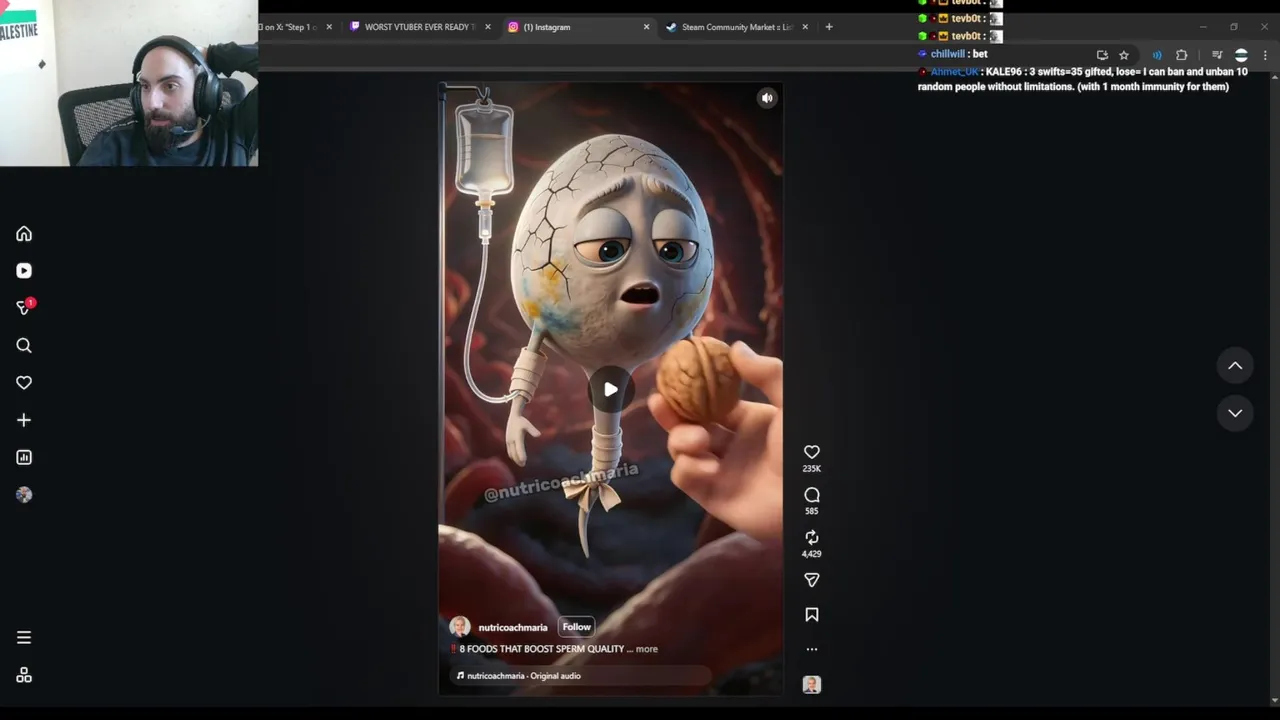Open 'nutricoachmaria · Original audio' link

pos(524,676)
